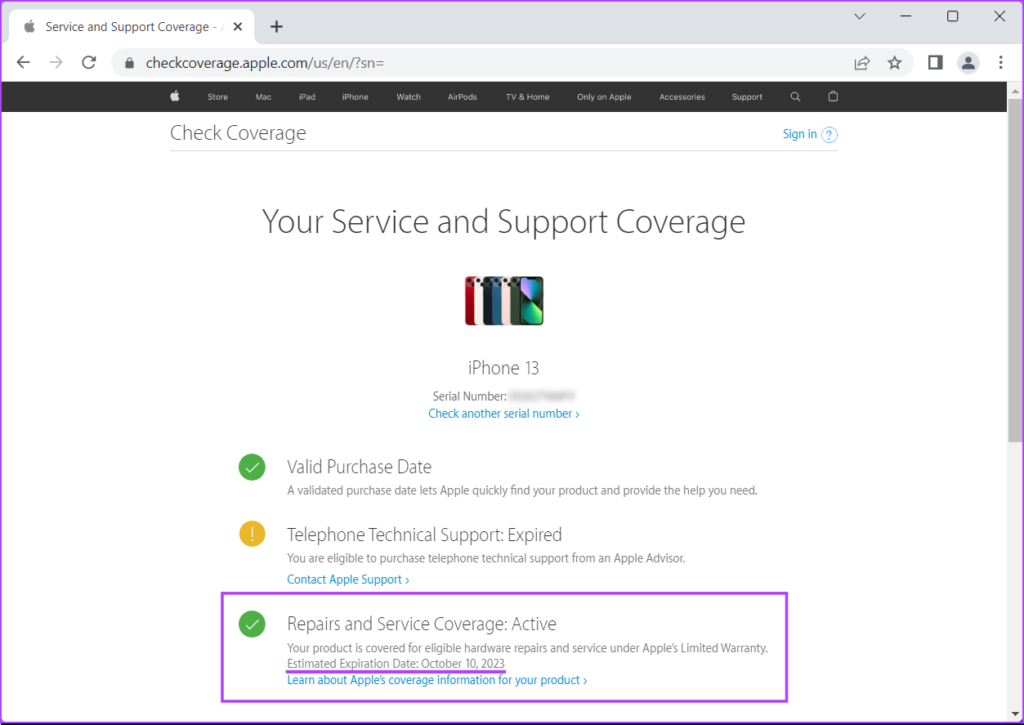Click the padlock site info icon
Screen dimensions: 1024x725
129,63
